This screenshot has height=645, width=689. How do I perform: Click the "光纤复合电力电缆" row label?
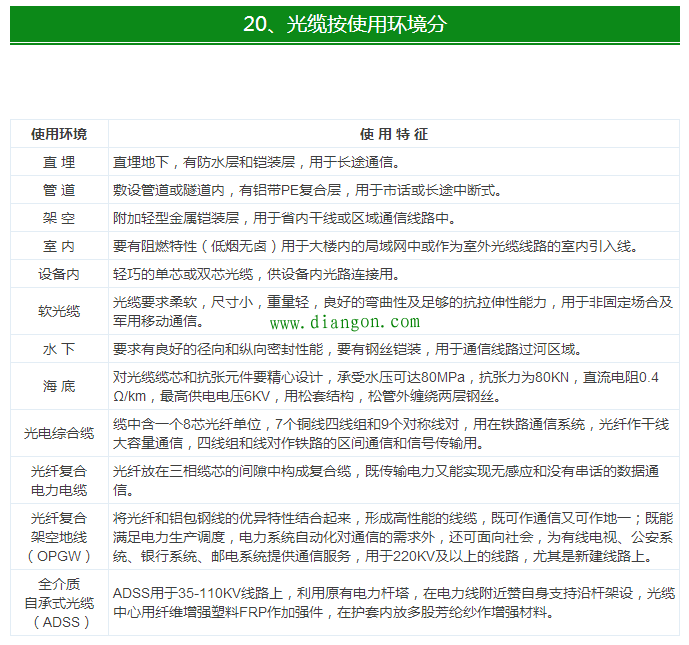pos(58,480)
